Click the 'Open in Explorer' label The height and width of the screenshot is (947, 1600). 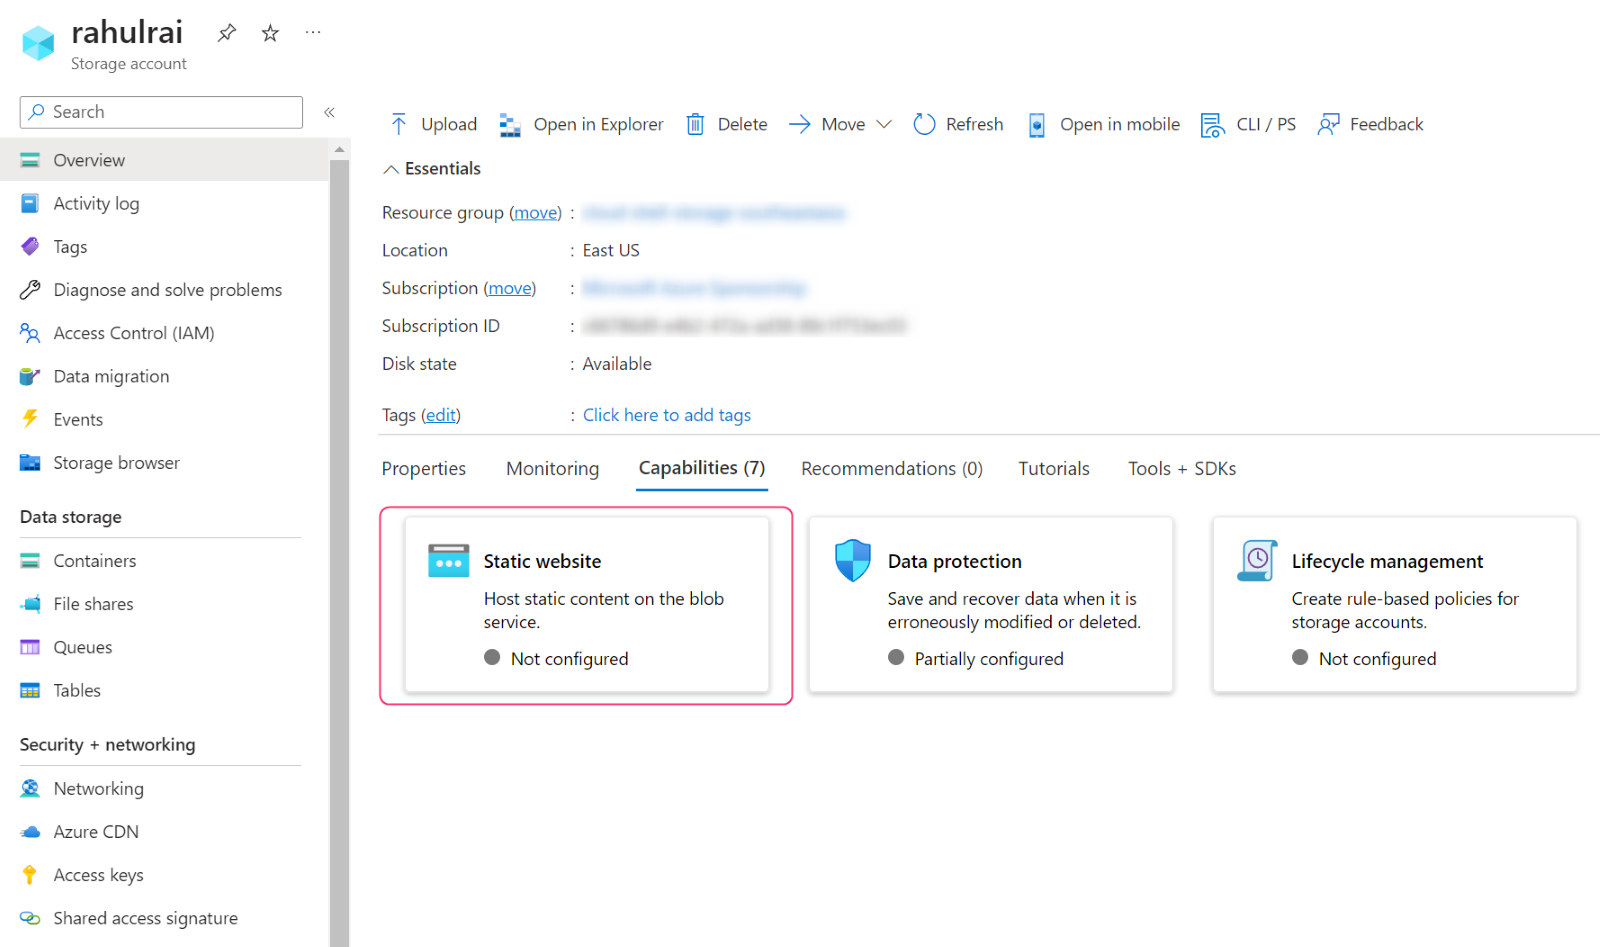click(x=599, y=124)
